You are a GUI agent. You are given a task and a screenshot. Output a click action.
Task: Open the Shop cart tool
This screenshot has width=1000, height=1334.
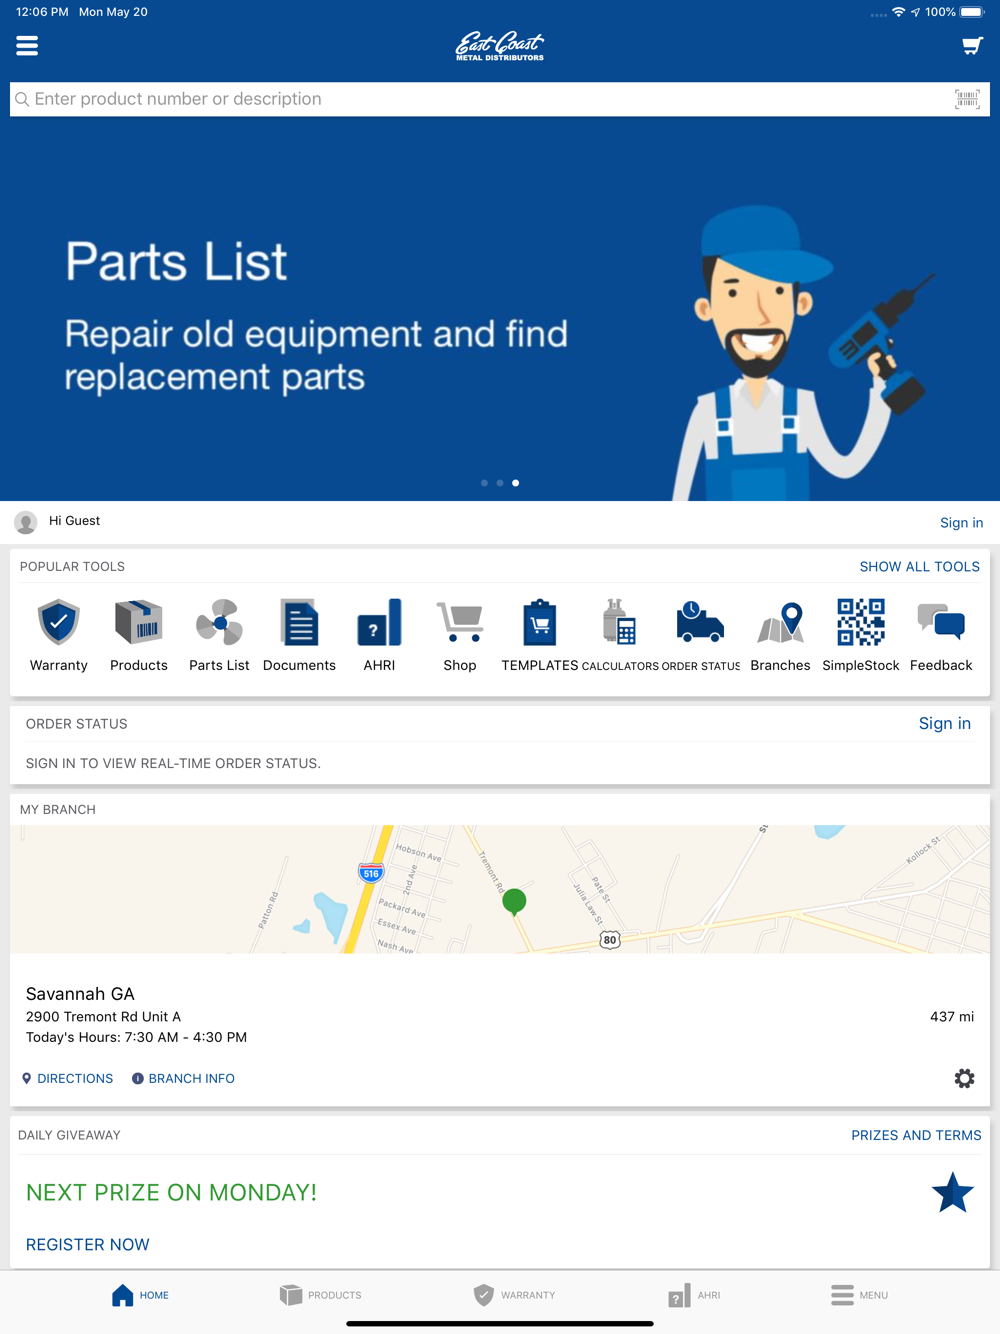click(460, 635)
